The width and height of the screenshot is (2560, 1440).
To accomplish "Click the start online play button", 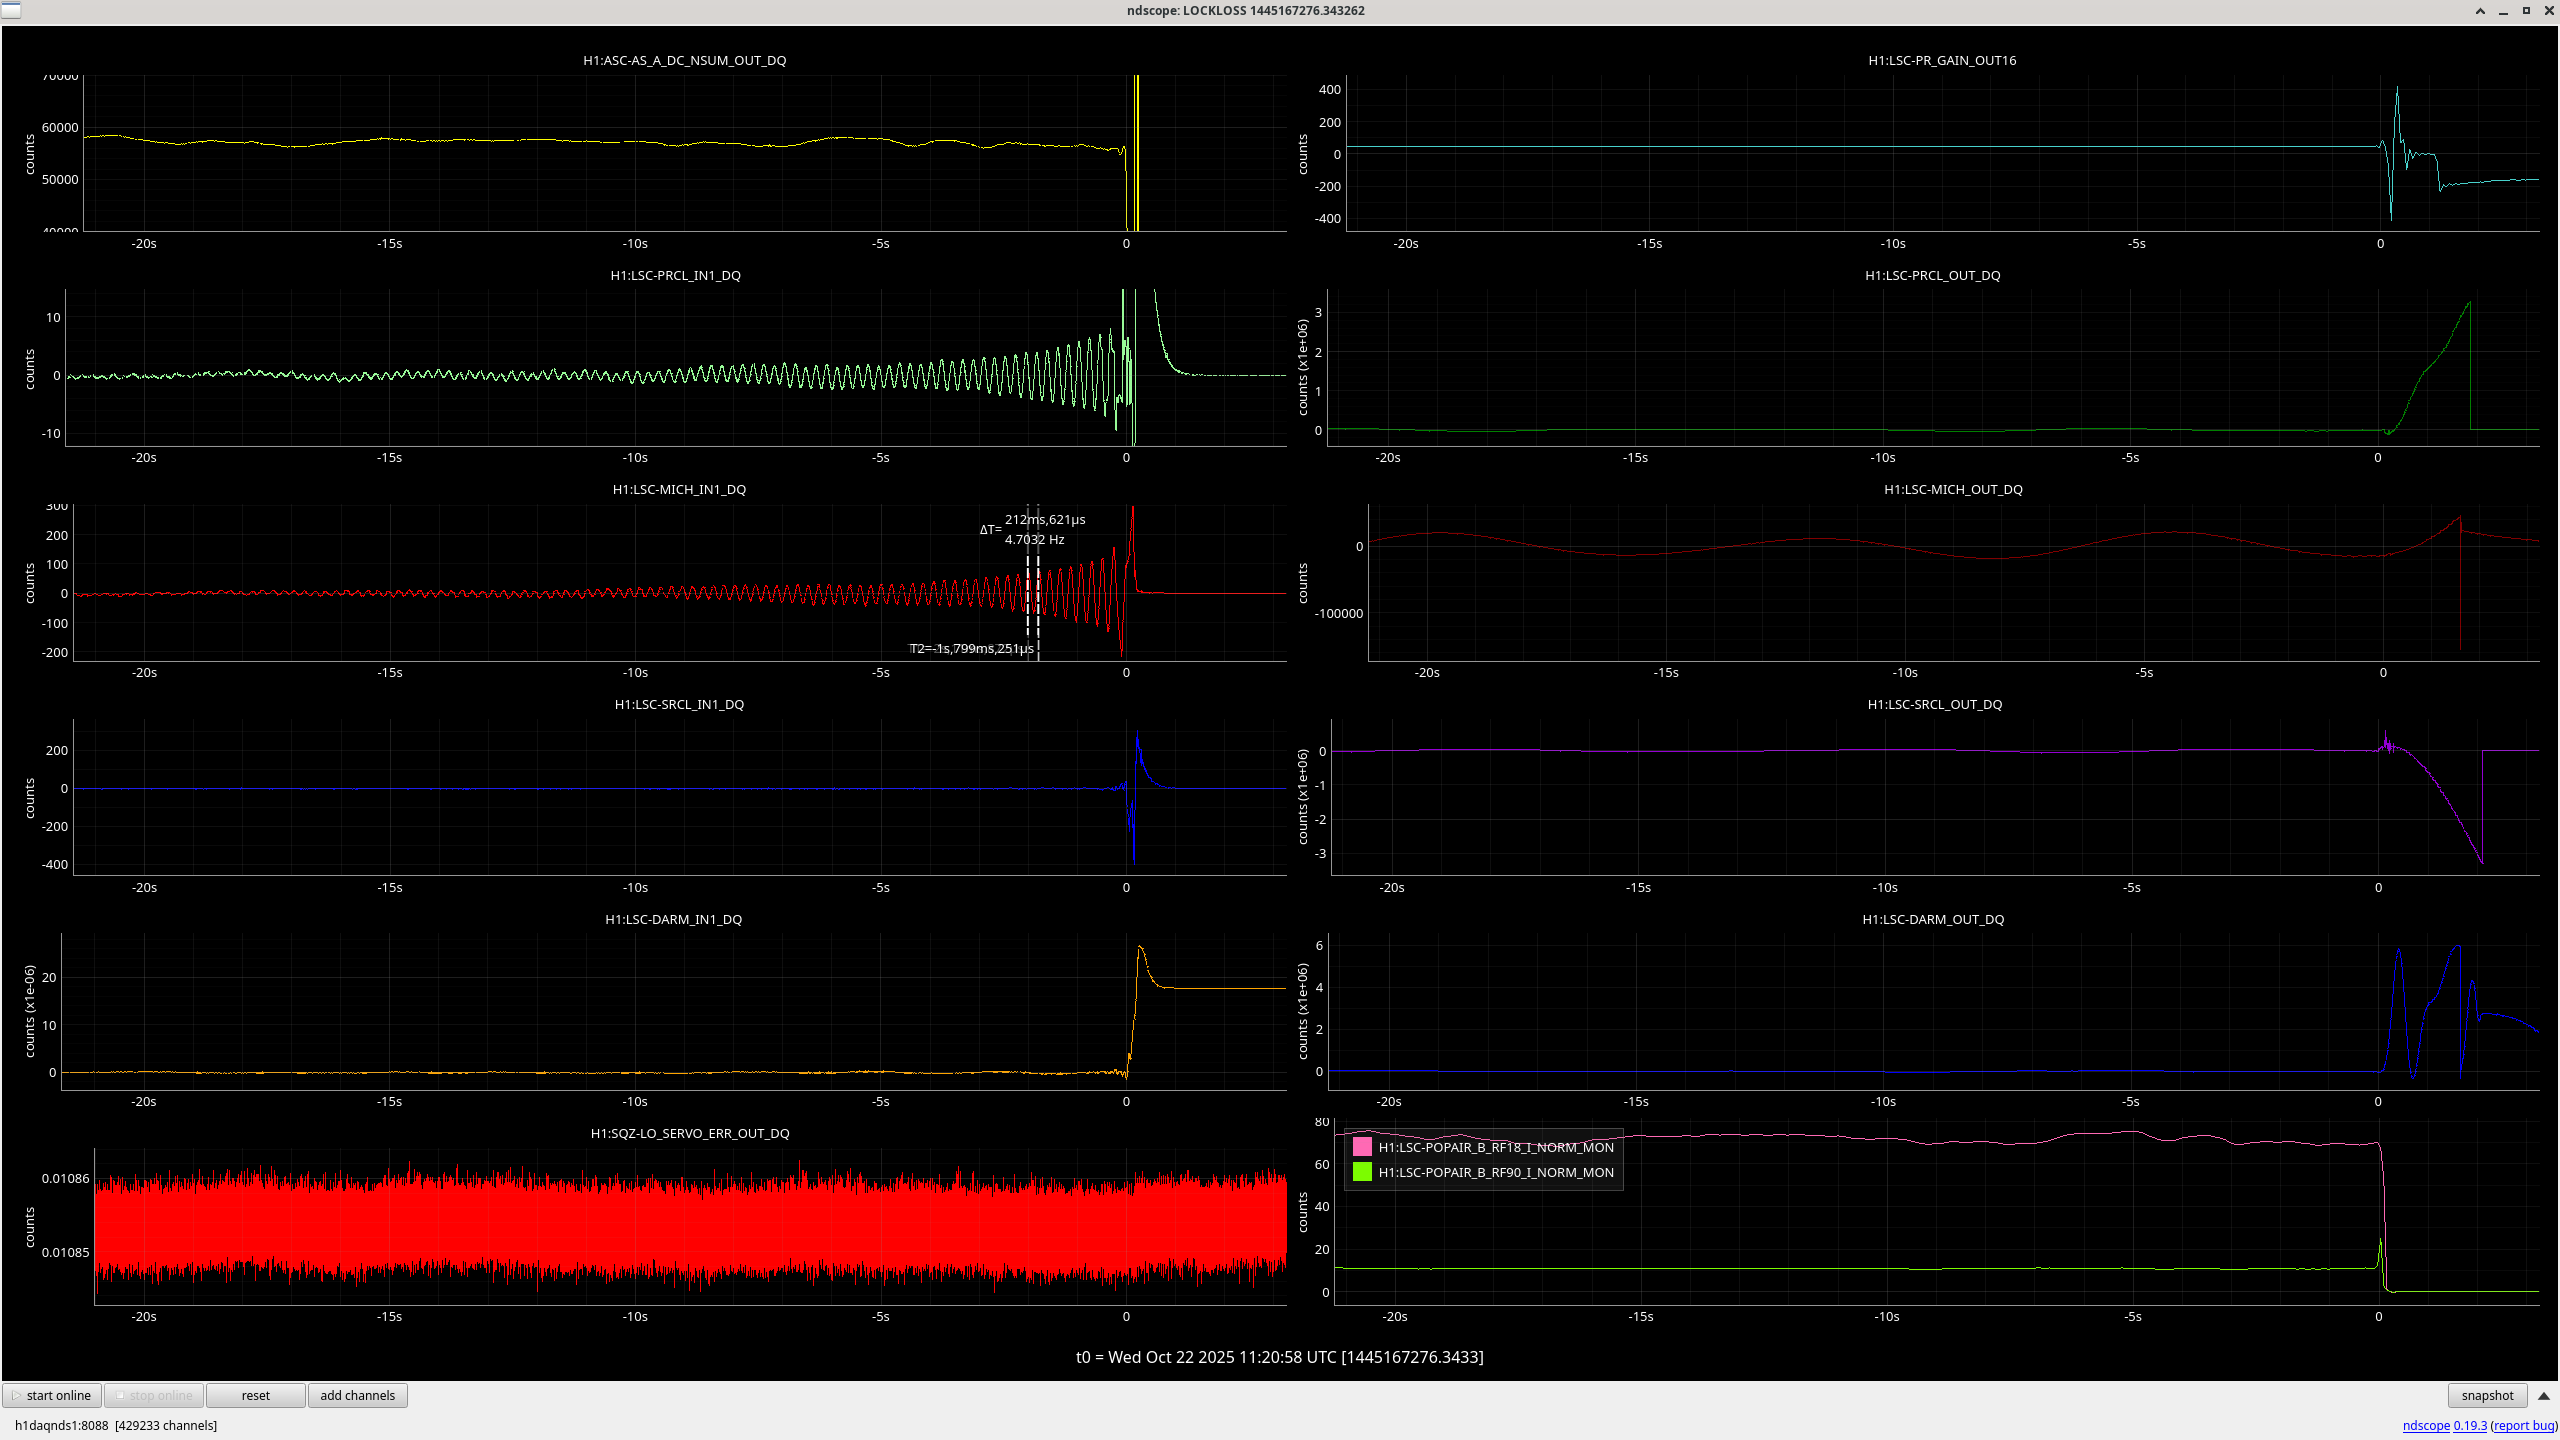I will 53,1395.
